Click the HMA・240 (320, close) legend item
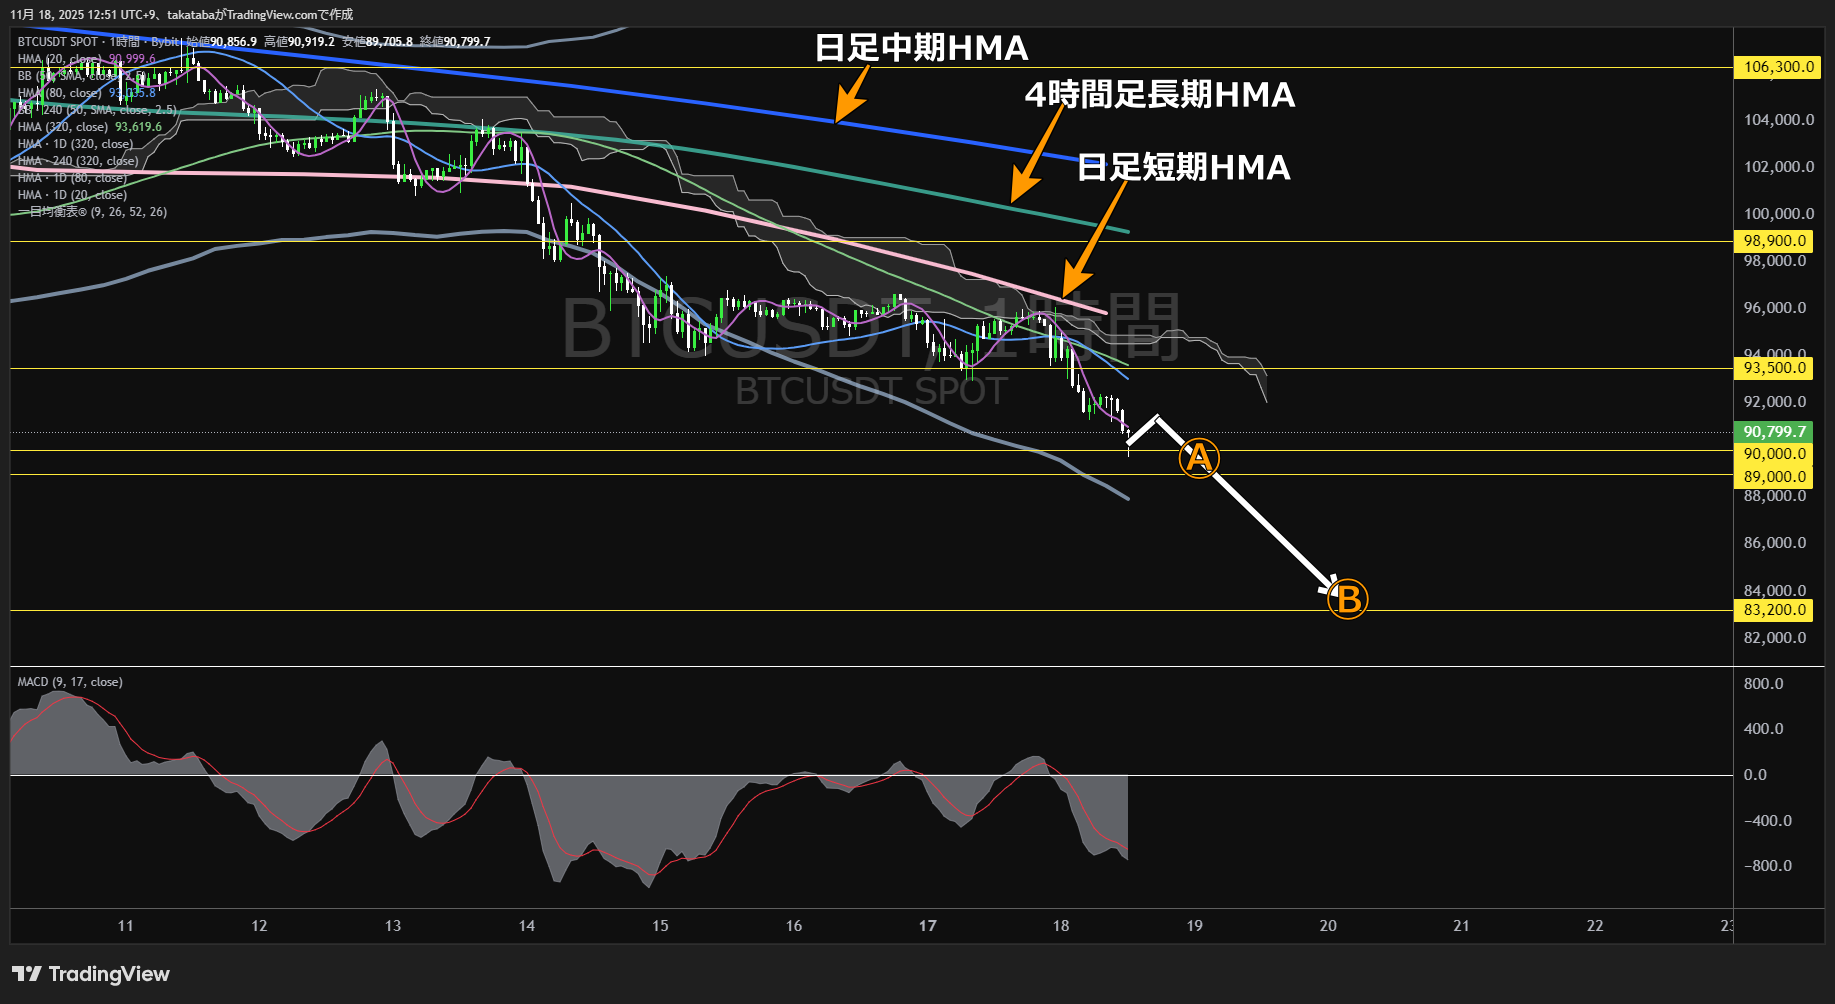This screenshot has width=1835, height=1004. click(75, 160)
